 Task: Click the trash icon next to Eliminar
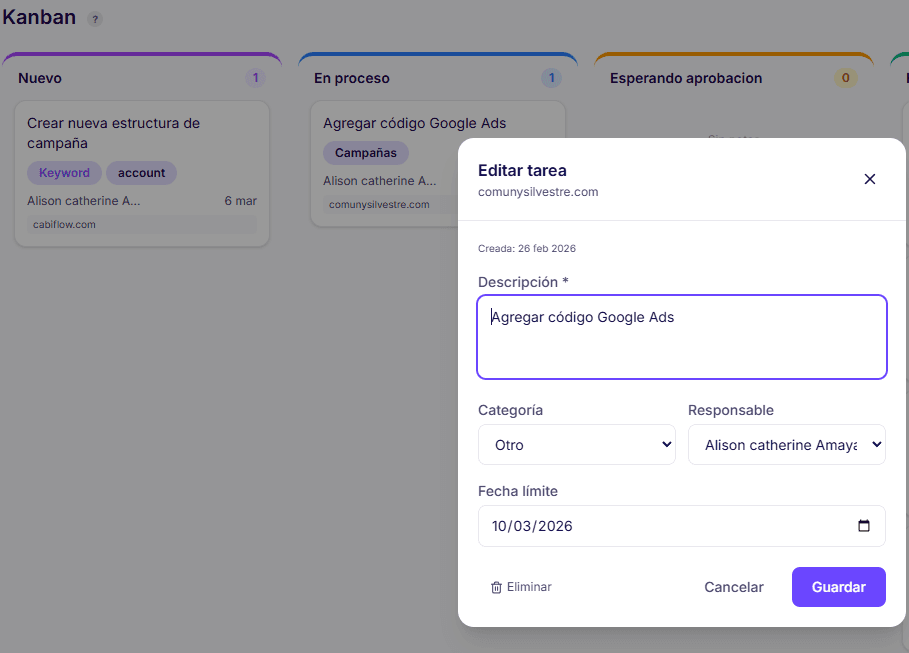click(496, 587)
